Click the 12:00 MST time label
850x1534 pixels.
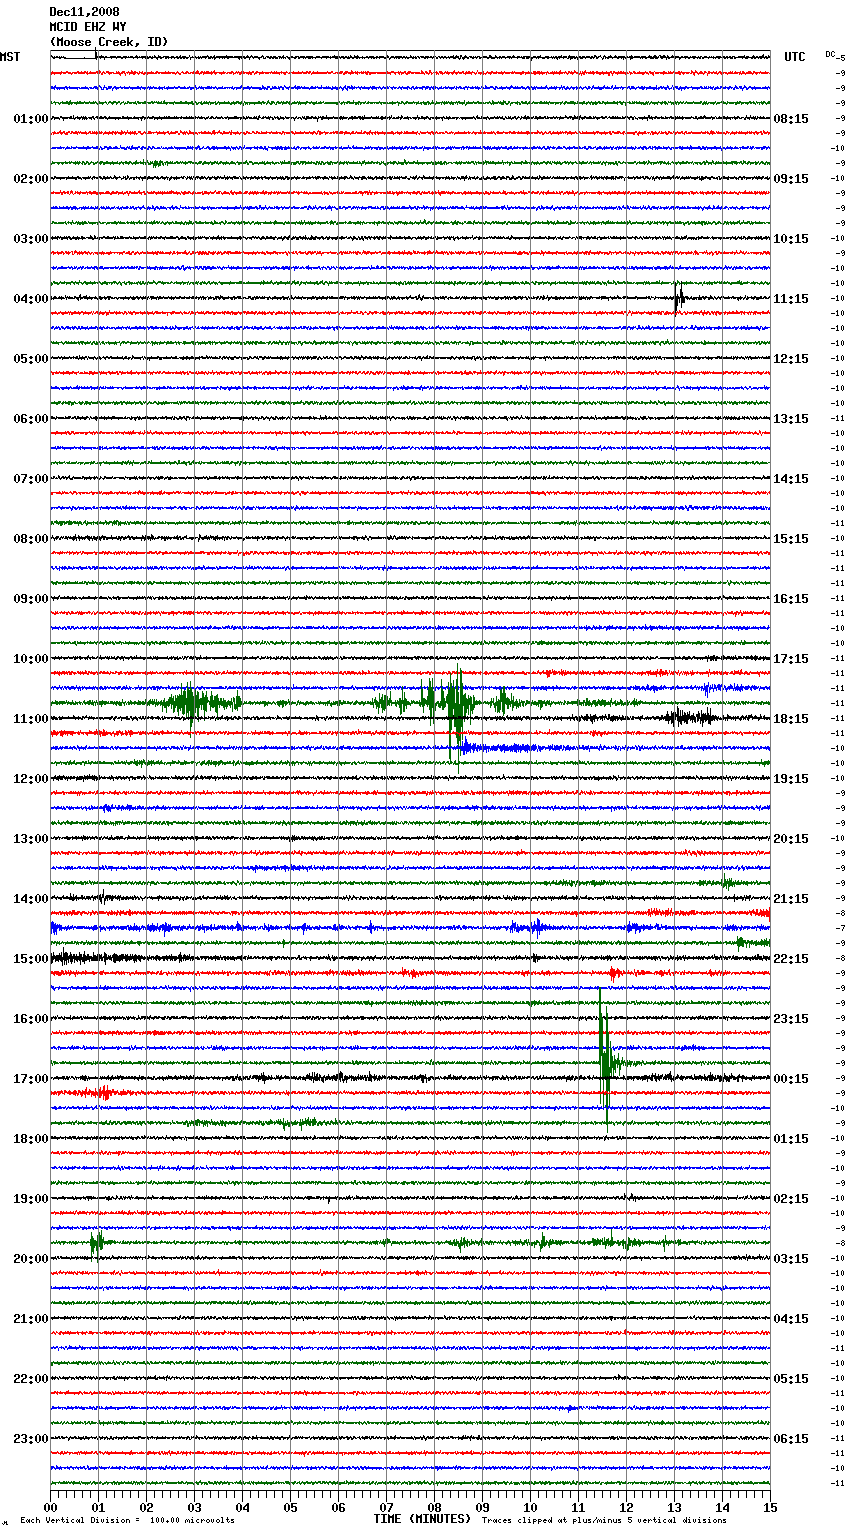coord(31,779)
